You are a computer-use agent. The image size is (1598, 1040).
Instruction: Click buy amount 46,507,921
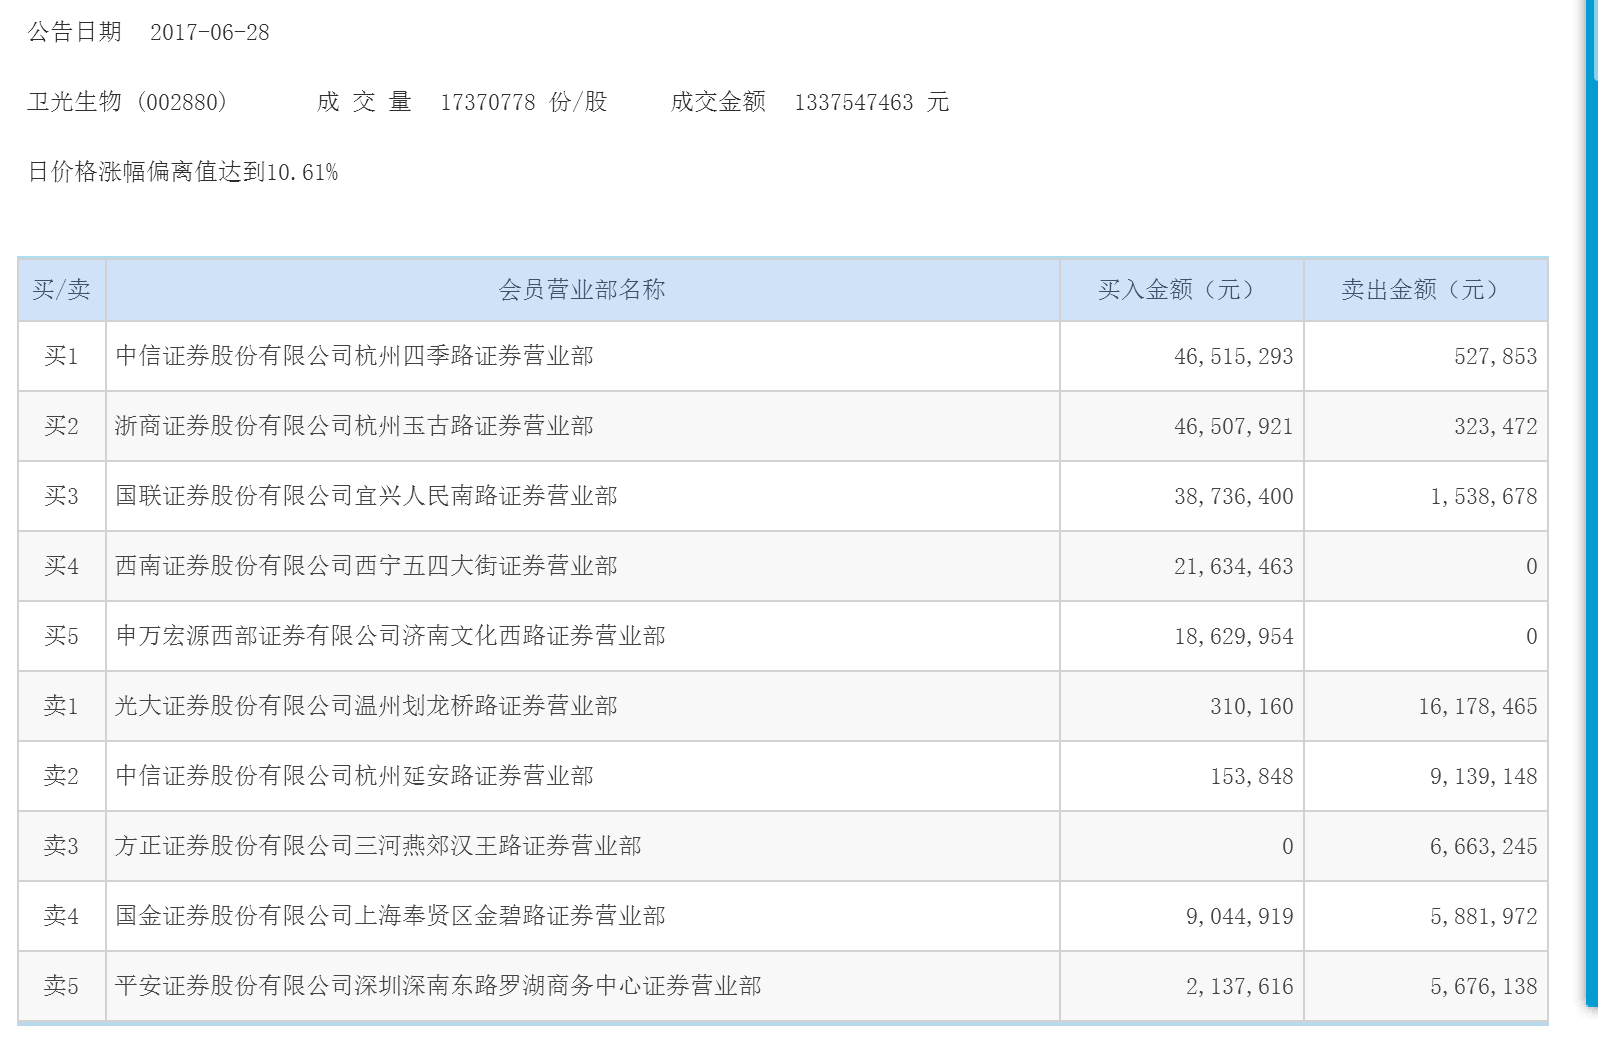[1234, 427]
